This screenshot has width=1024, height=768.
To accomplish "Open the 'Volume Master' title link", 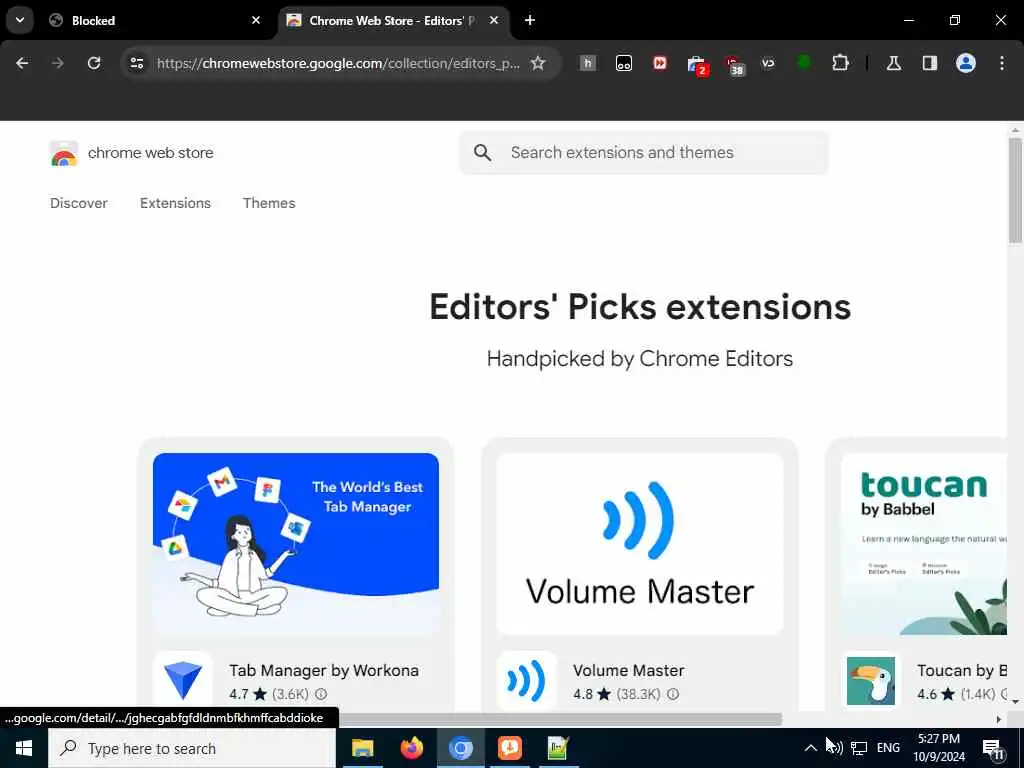I will [x=629, y=671].
